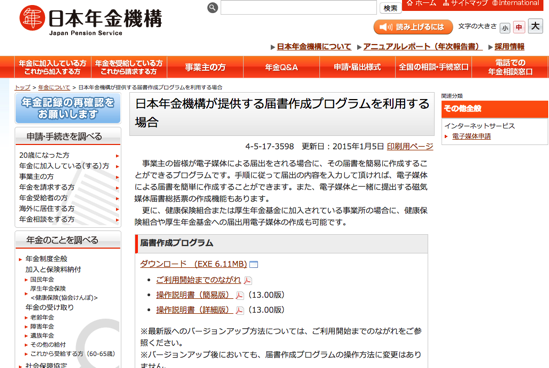
Task: Select 申請・届出様式 navigation tab
Action: [357, 67]
